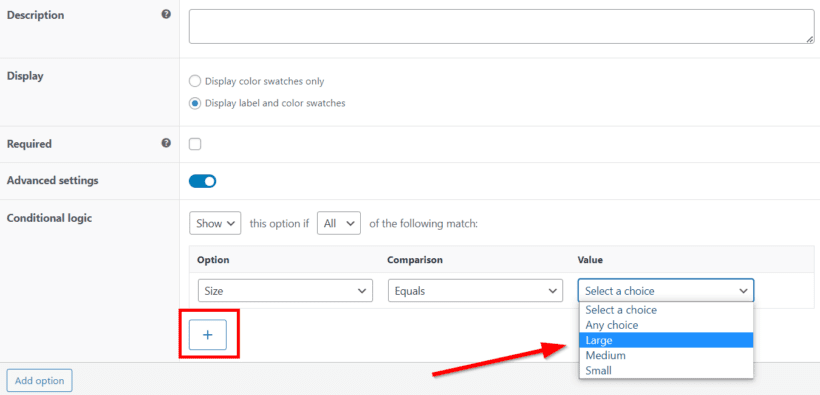This screenshot has width=820, height=395.
Task: Turn off the Advanced settings toggle
Action: point(202,181)
